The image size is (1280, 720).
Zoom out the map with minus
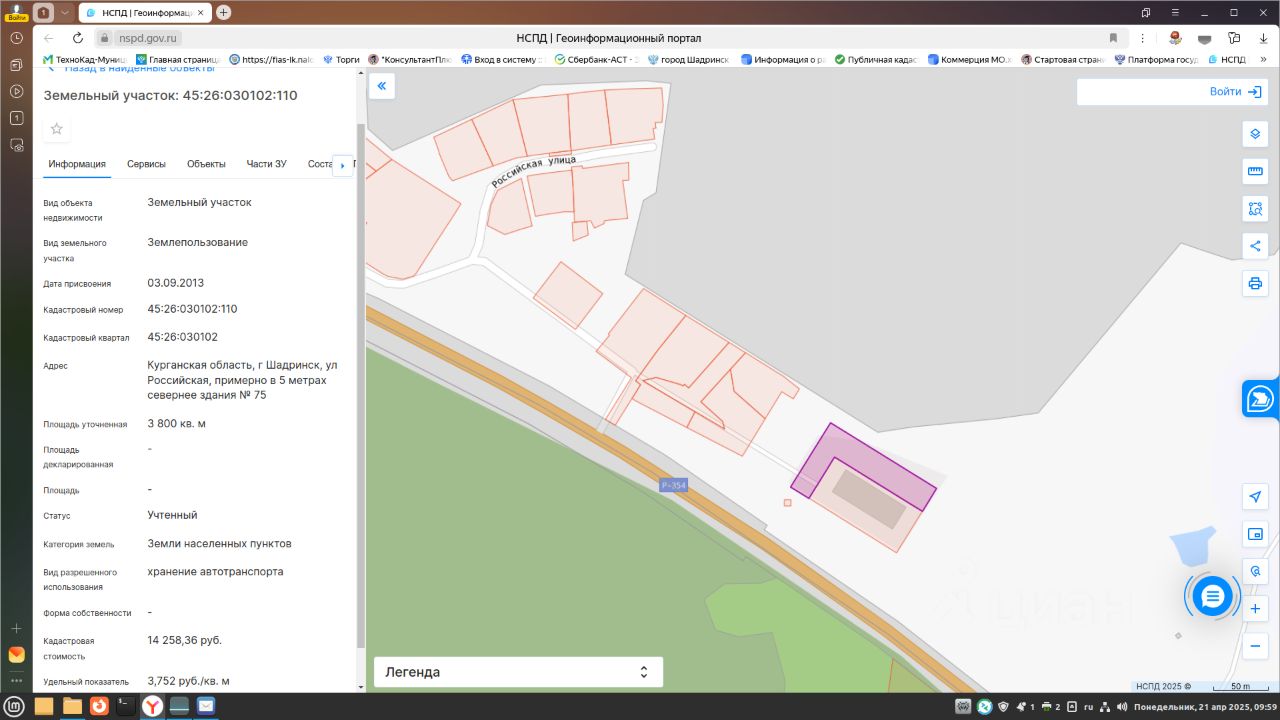(x=1255, y=646)
